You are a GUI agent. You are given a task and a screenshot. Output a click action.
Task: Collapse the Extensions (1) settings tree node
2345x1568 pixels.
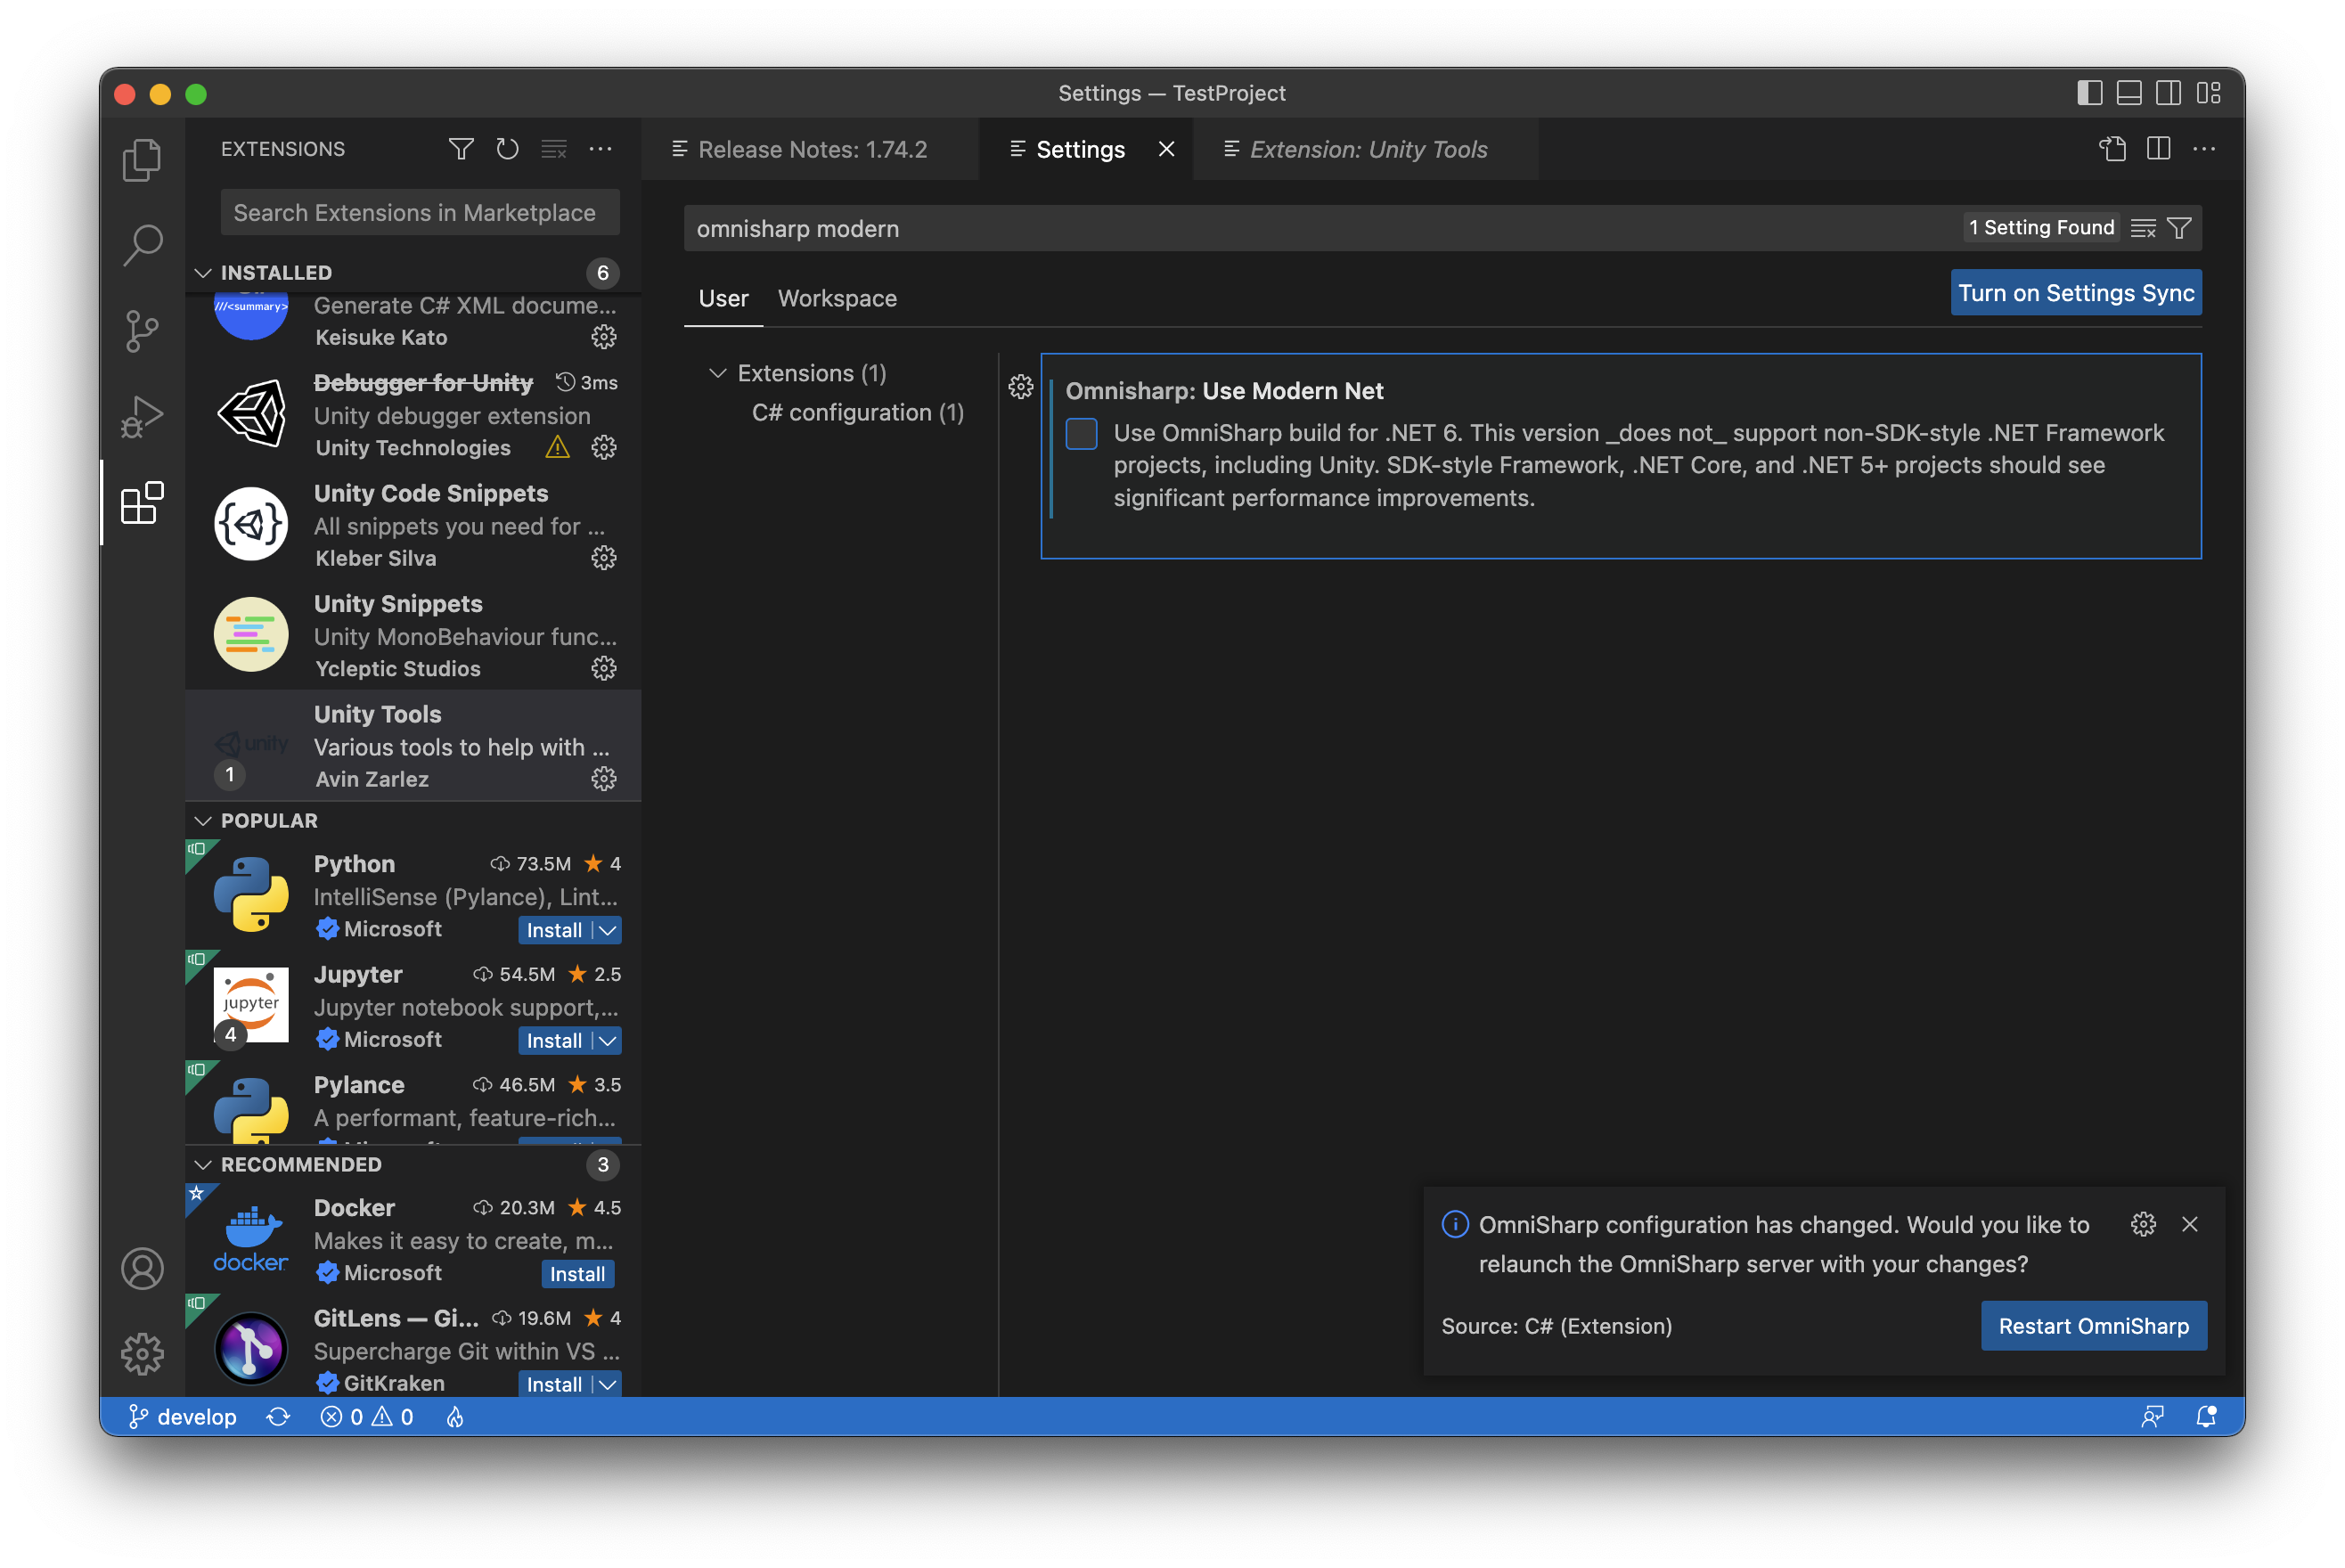[717, 373]
